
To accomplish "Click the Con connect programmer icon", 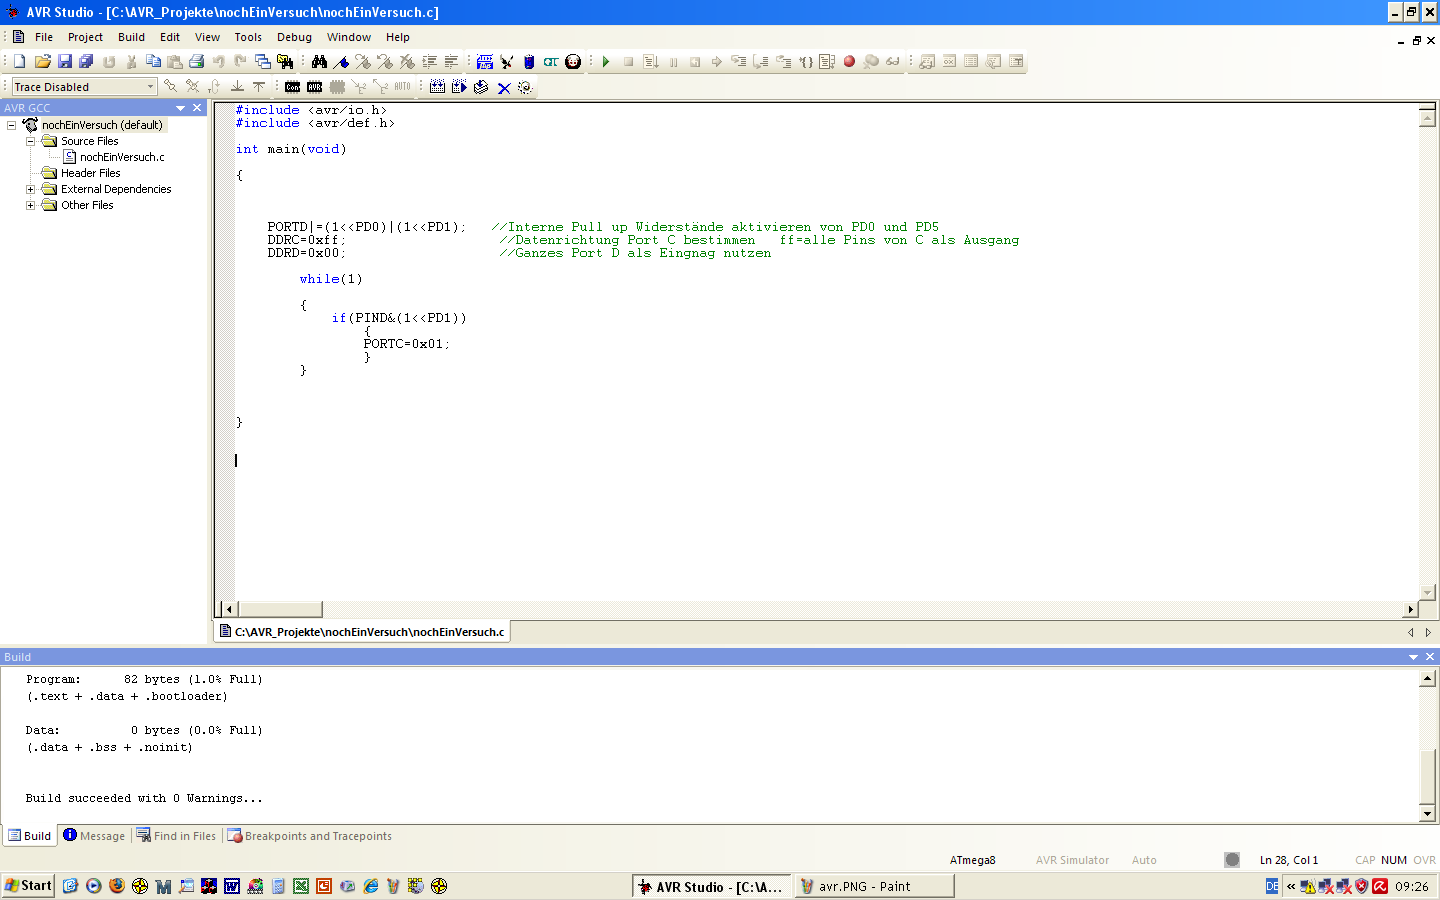I will (292, 88).
